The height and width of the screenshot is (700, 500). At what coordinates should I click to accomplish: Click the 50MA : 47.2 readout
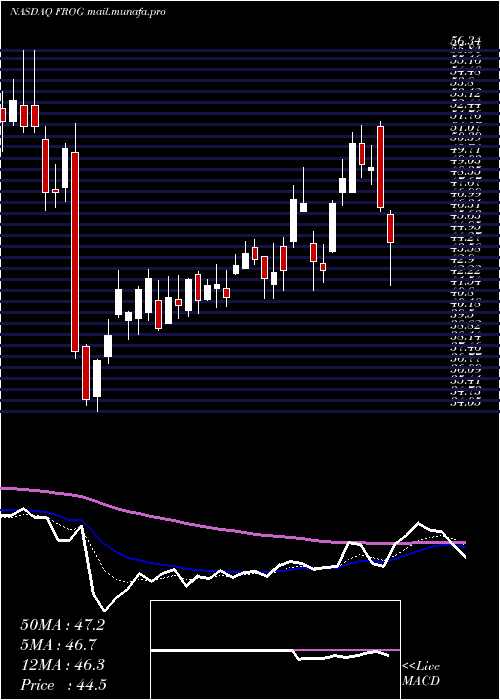(62, 625)
